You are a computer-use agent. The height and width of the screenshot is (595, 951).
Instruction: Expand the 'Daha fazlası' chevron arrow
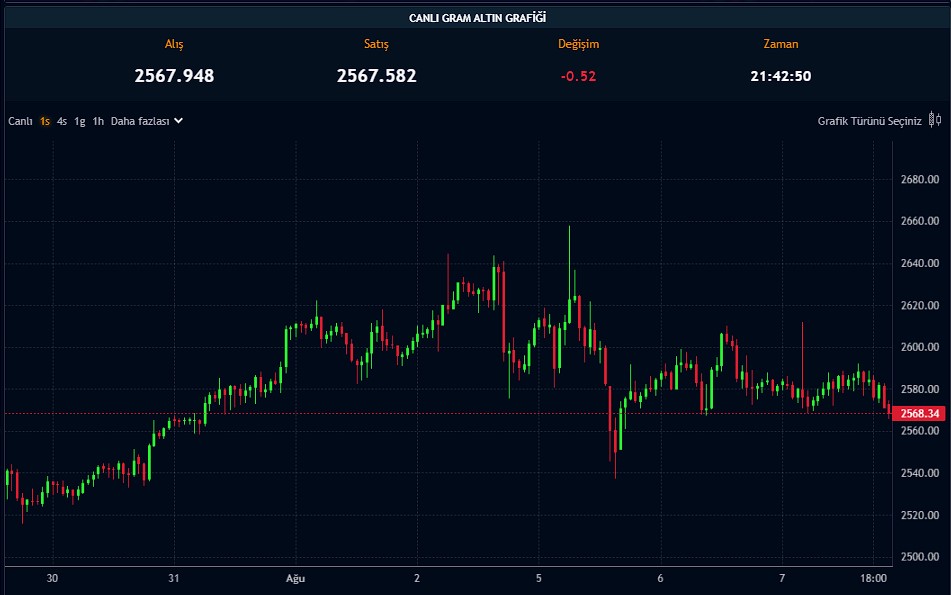point(179,121)
